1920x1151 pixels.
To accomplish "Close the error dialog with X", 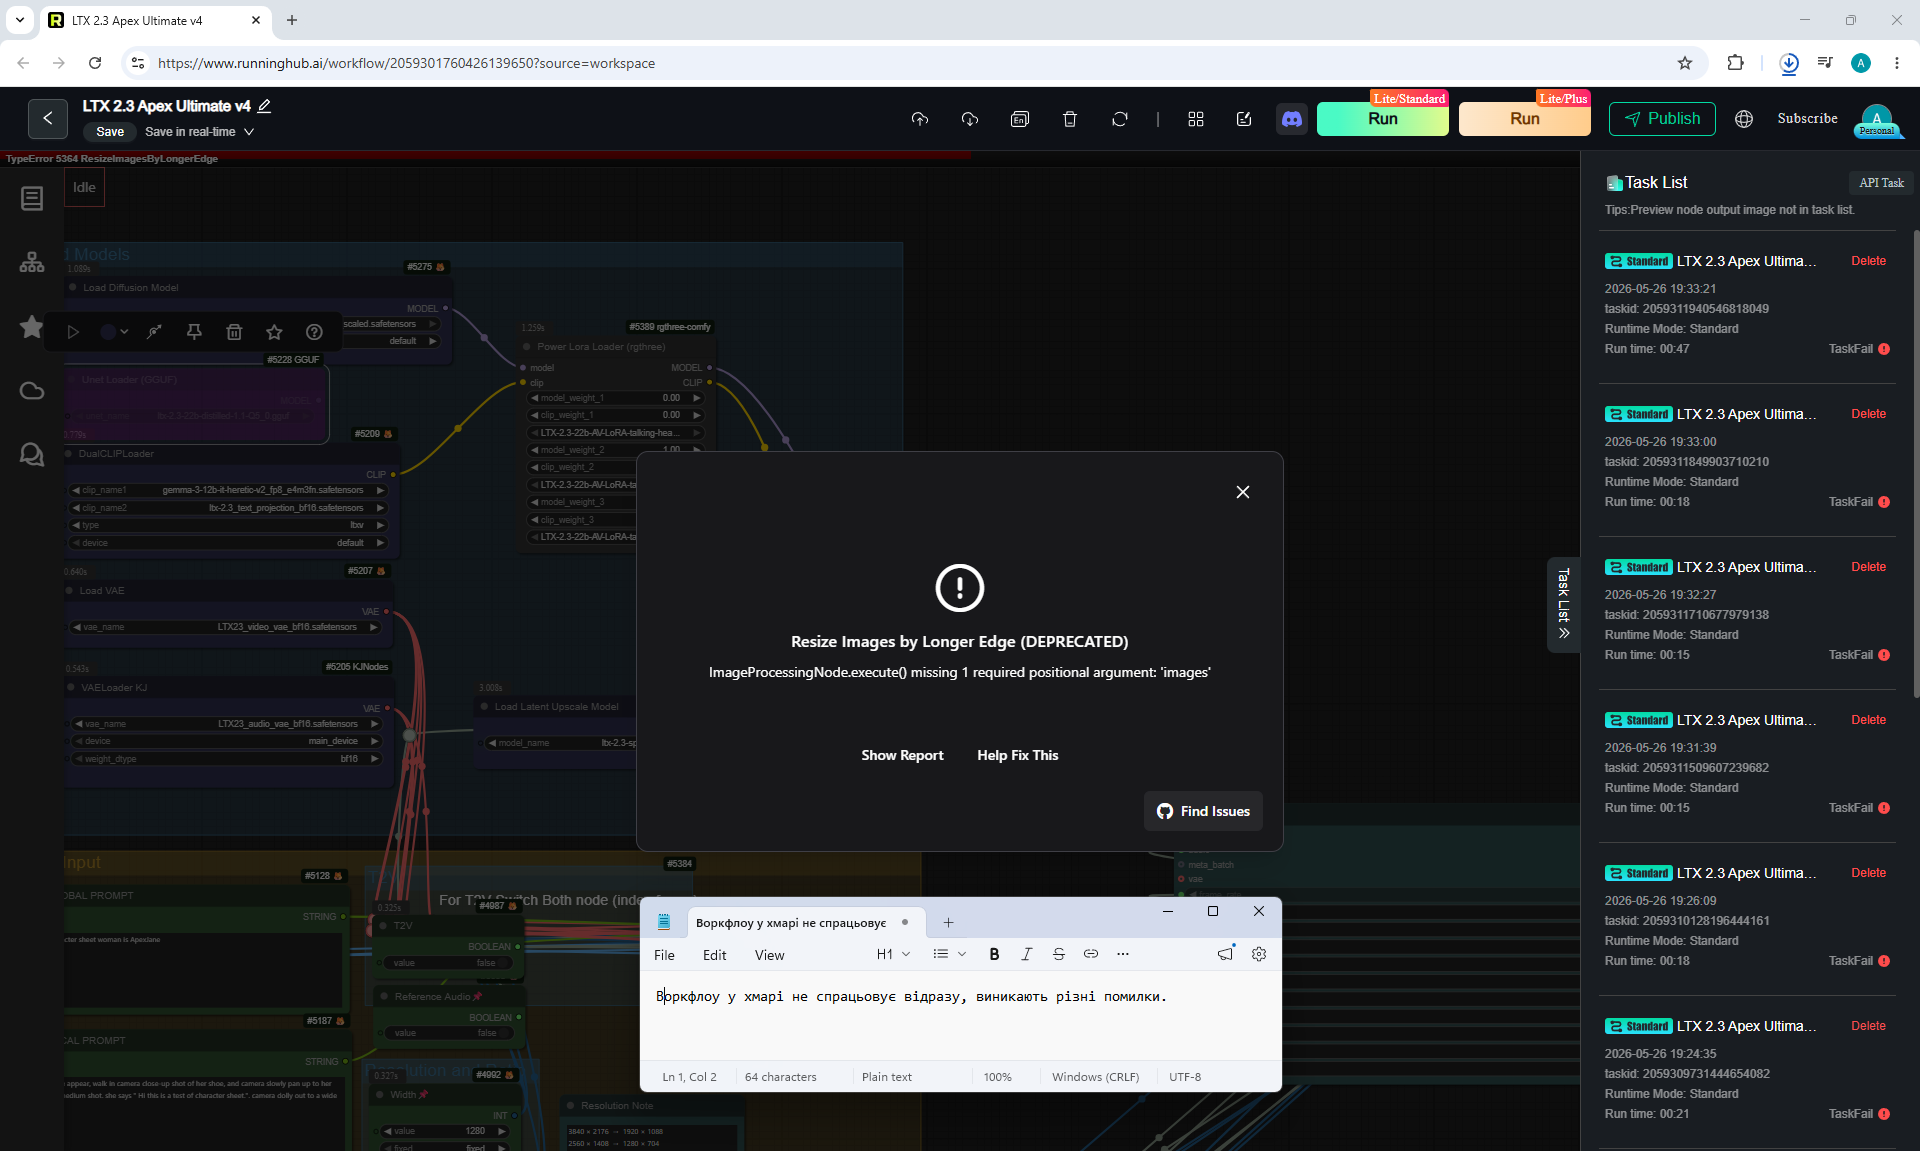I will [x=1243, y=492].
